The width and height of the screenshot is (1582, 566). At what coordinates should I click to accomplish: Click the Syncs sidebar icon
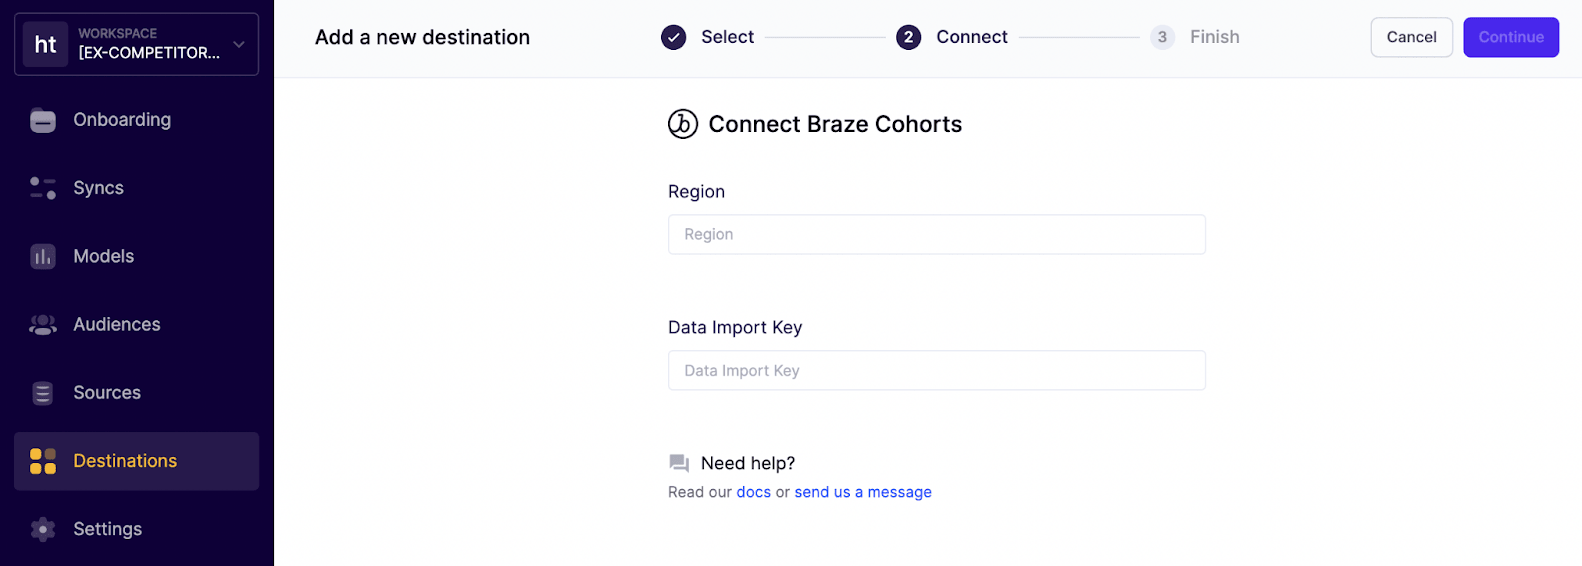pyautogui.click(x=43, y=188)
